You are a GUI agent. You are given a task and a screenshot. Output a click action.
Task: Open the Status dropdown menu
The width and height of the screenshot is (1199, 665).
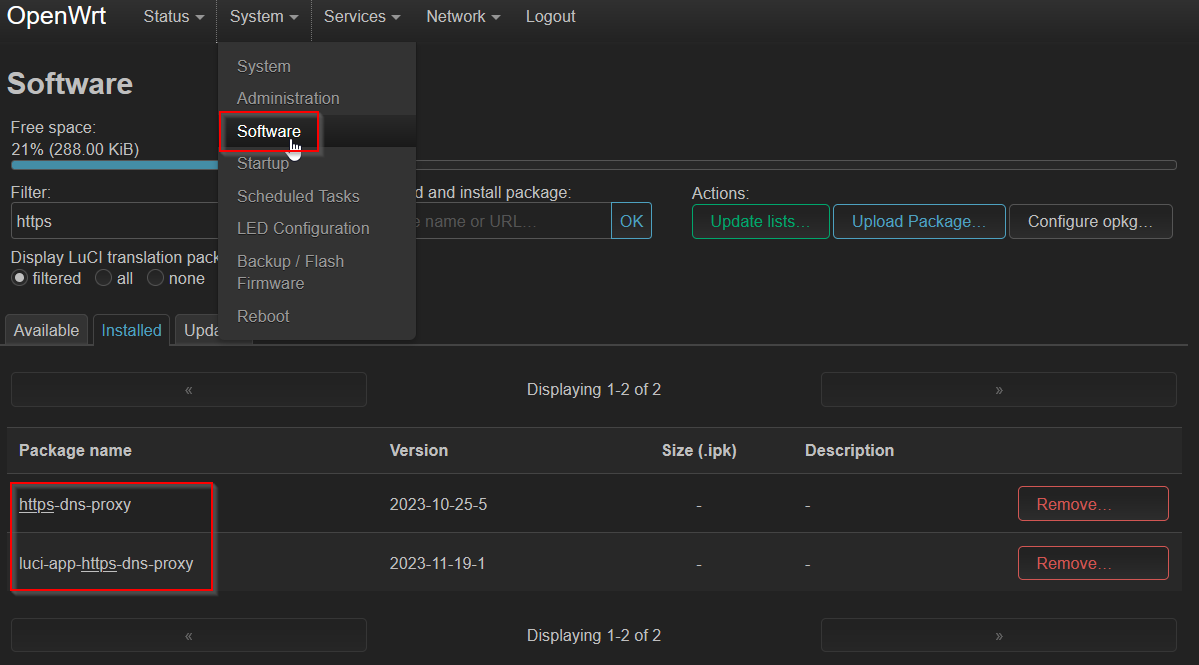click(174, 17)
